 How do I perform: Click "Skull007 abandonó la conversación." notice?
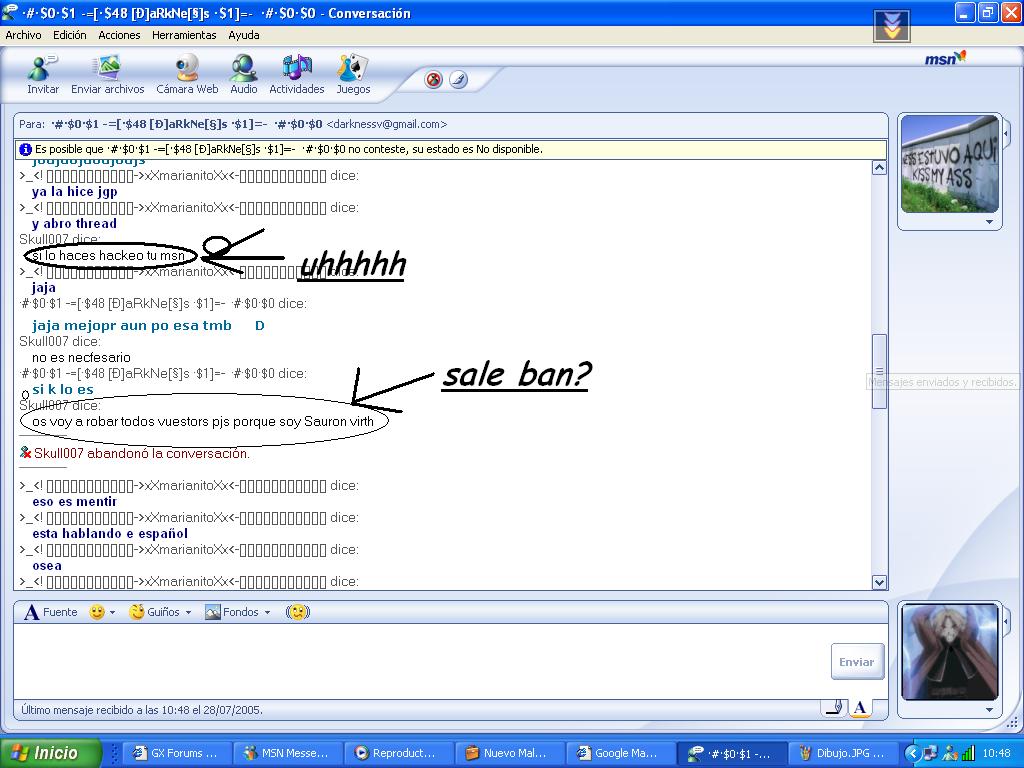142,453
